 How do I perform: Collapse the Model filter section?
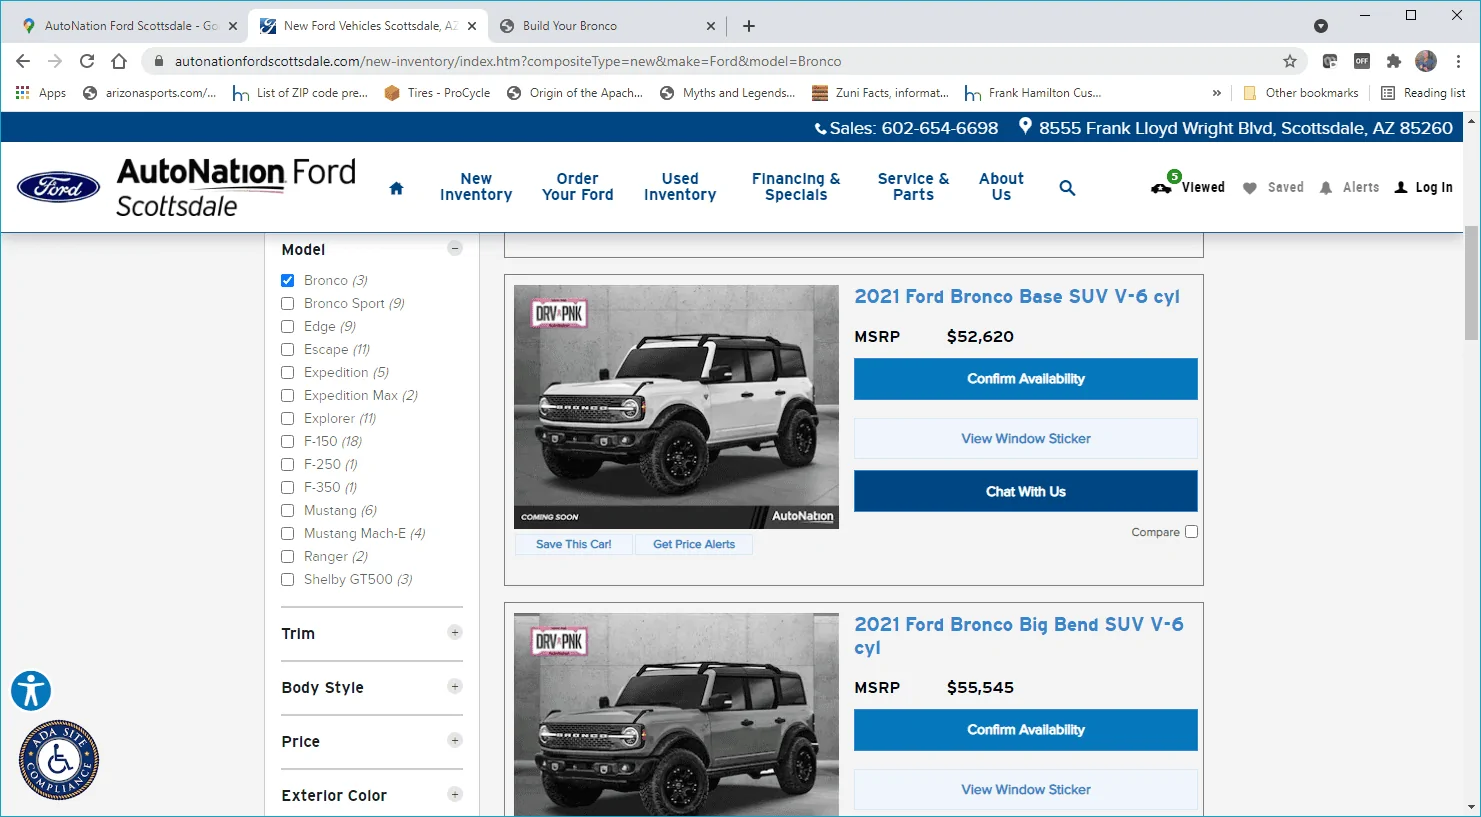click(455, 248)
